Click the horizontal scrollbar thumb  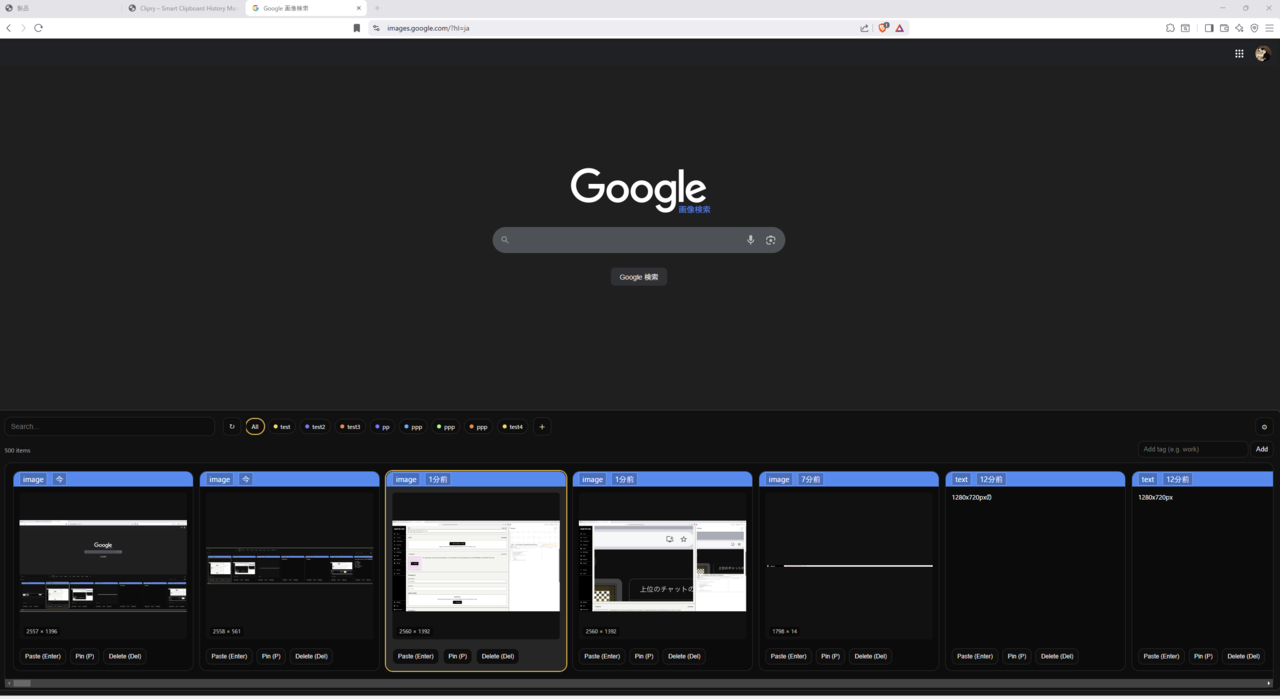22,683
